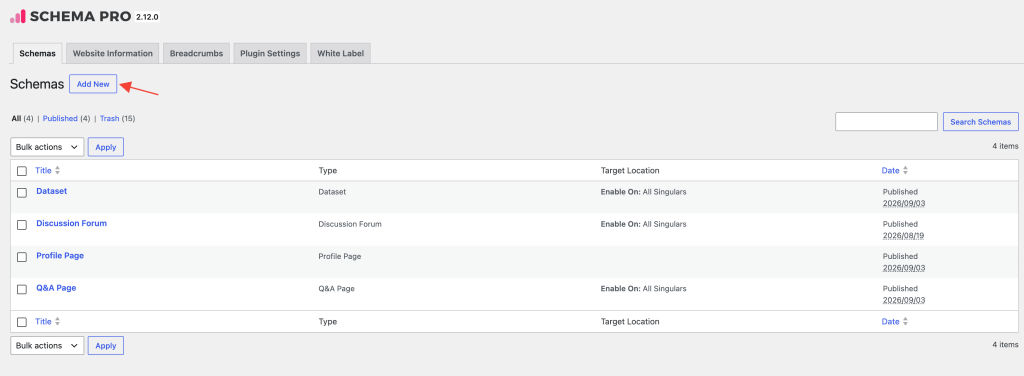Open the top Bulk actions dropdown
The height and width of the screenshot is (376, 1024).
[x=47, y=147]
